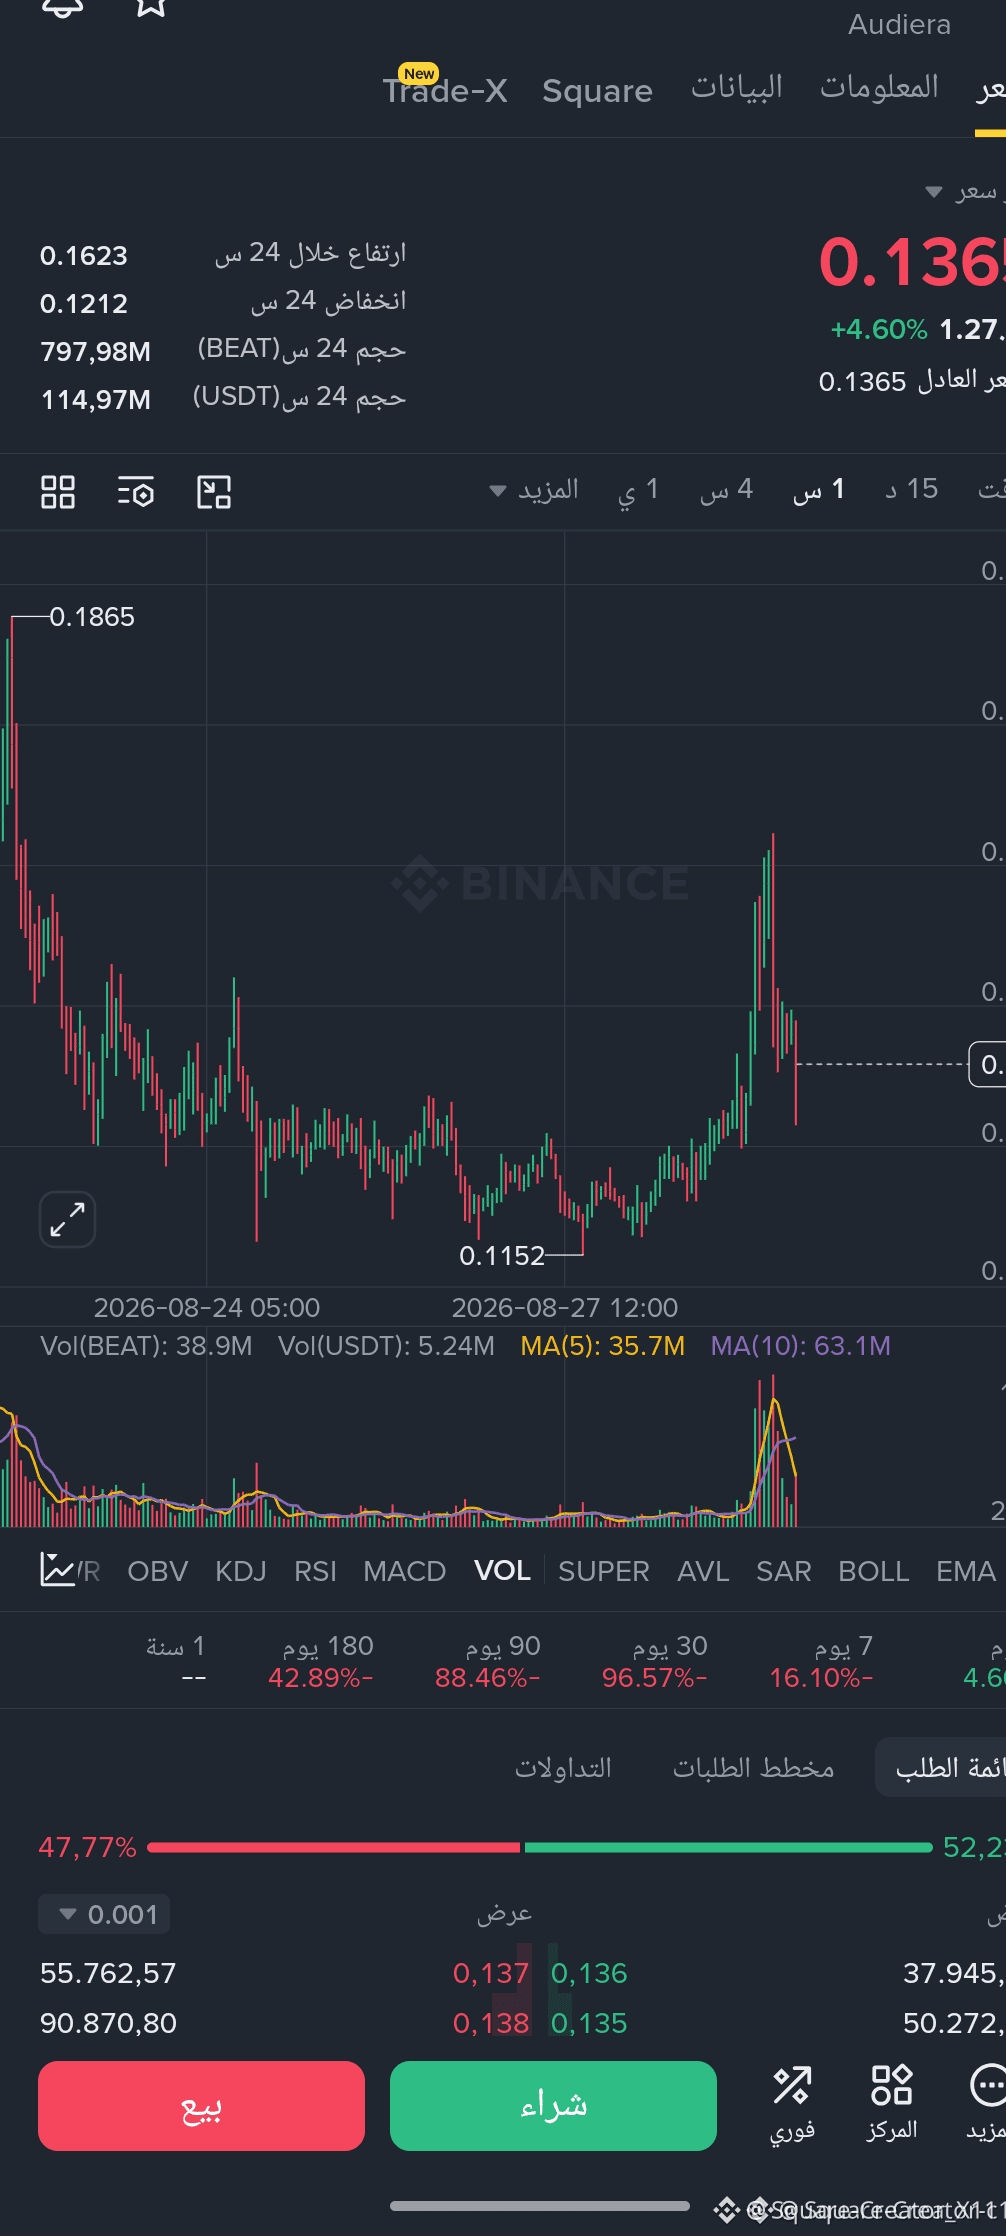Select the 1 س hourly timeframe
Screen dimensions: 1006x2236
tap(819, 490)
